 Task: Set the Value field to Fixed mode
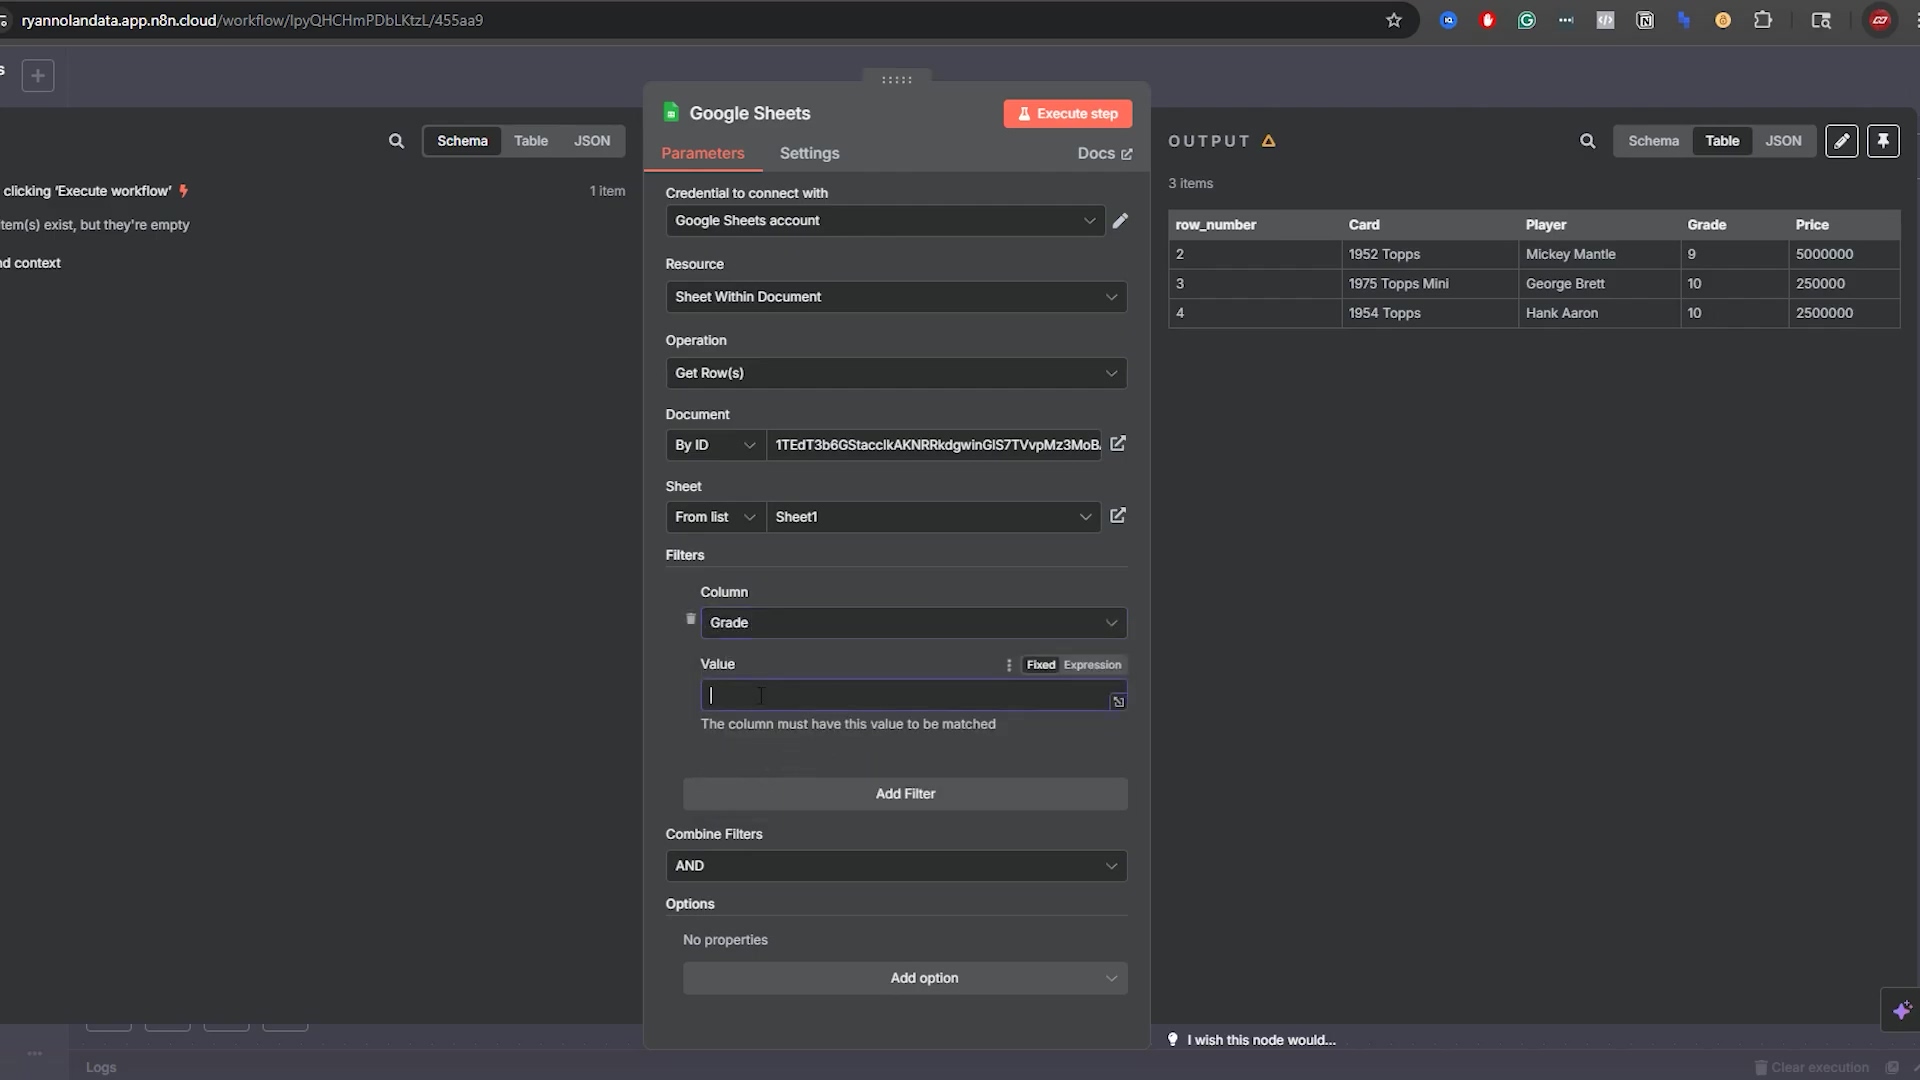pos(1040,665)
